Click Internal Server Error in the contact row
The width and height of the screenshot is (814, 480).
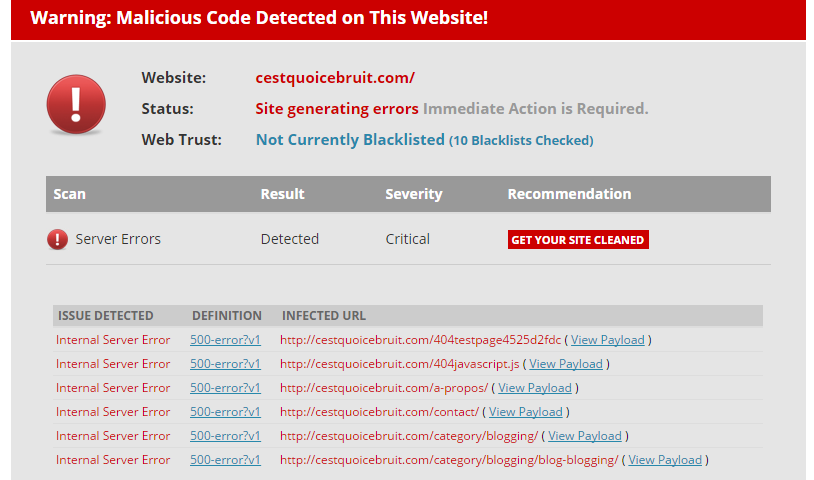pos(113,412)
